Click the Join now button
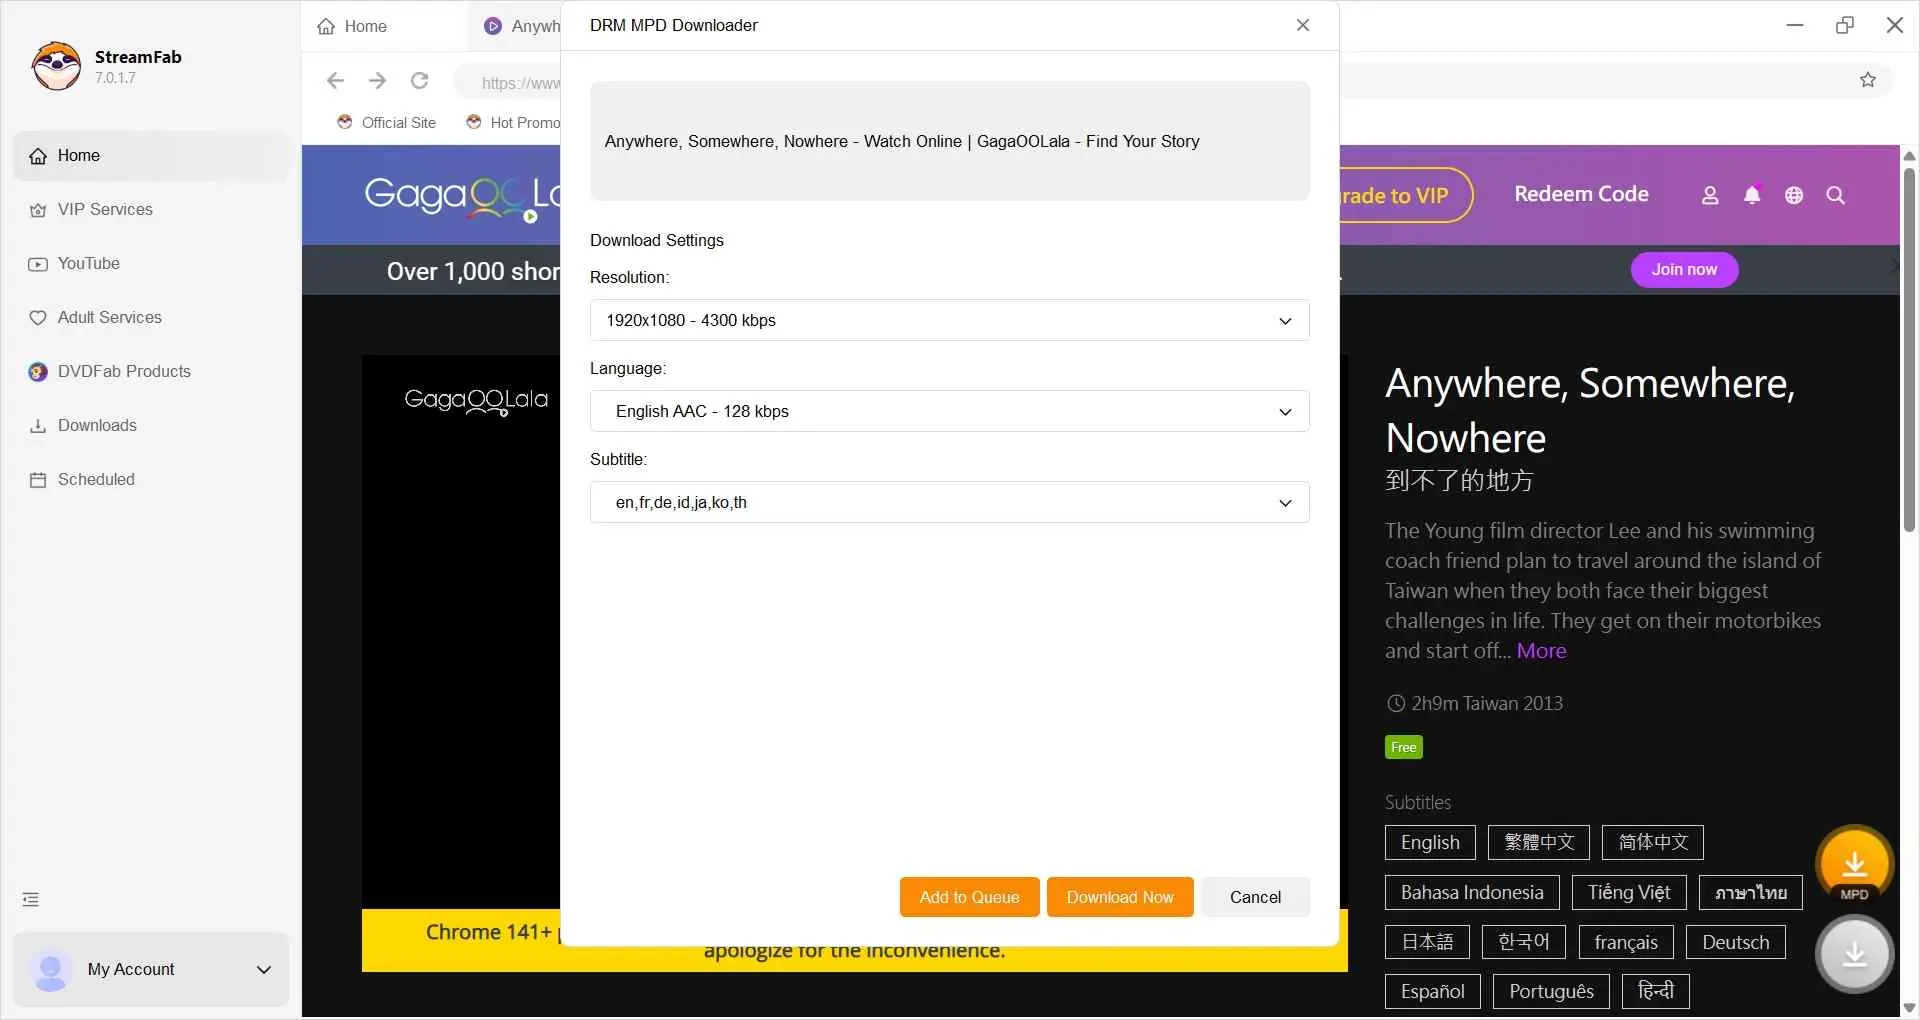The width and height of the screenshot is (1920, 1020). pyautogui.click(x=1684, y=270)
